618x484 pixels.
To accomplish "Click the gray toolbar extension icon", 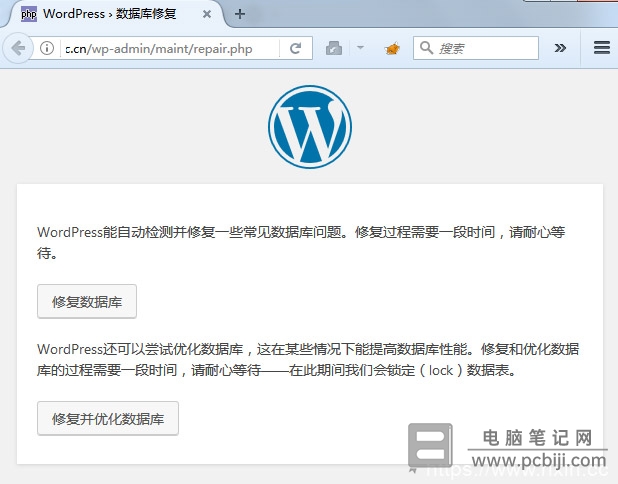I will point(334,48).
